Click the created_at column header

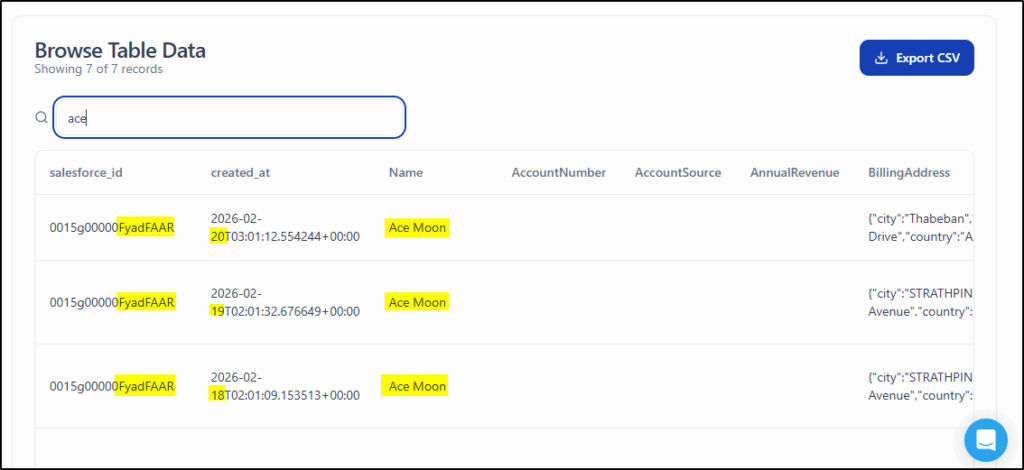240,172
